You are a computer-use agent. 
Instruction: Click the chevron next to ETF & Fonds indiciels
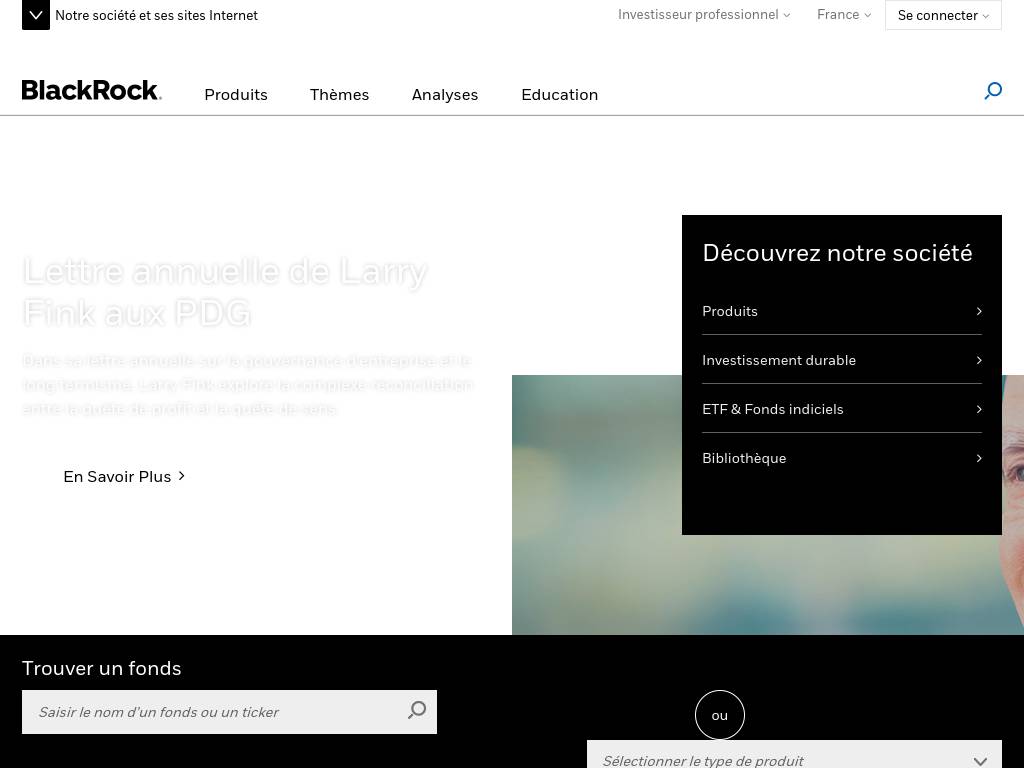979,409
